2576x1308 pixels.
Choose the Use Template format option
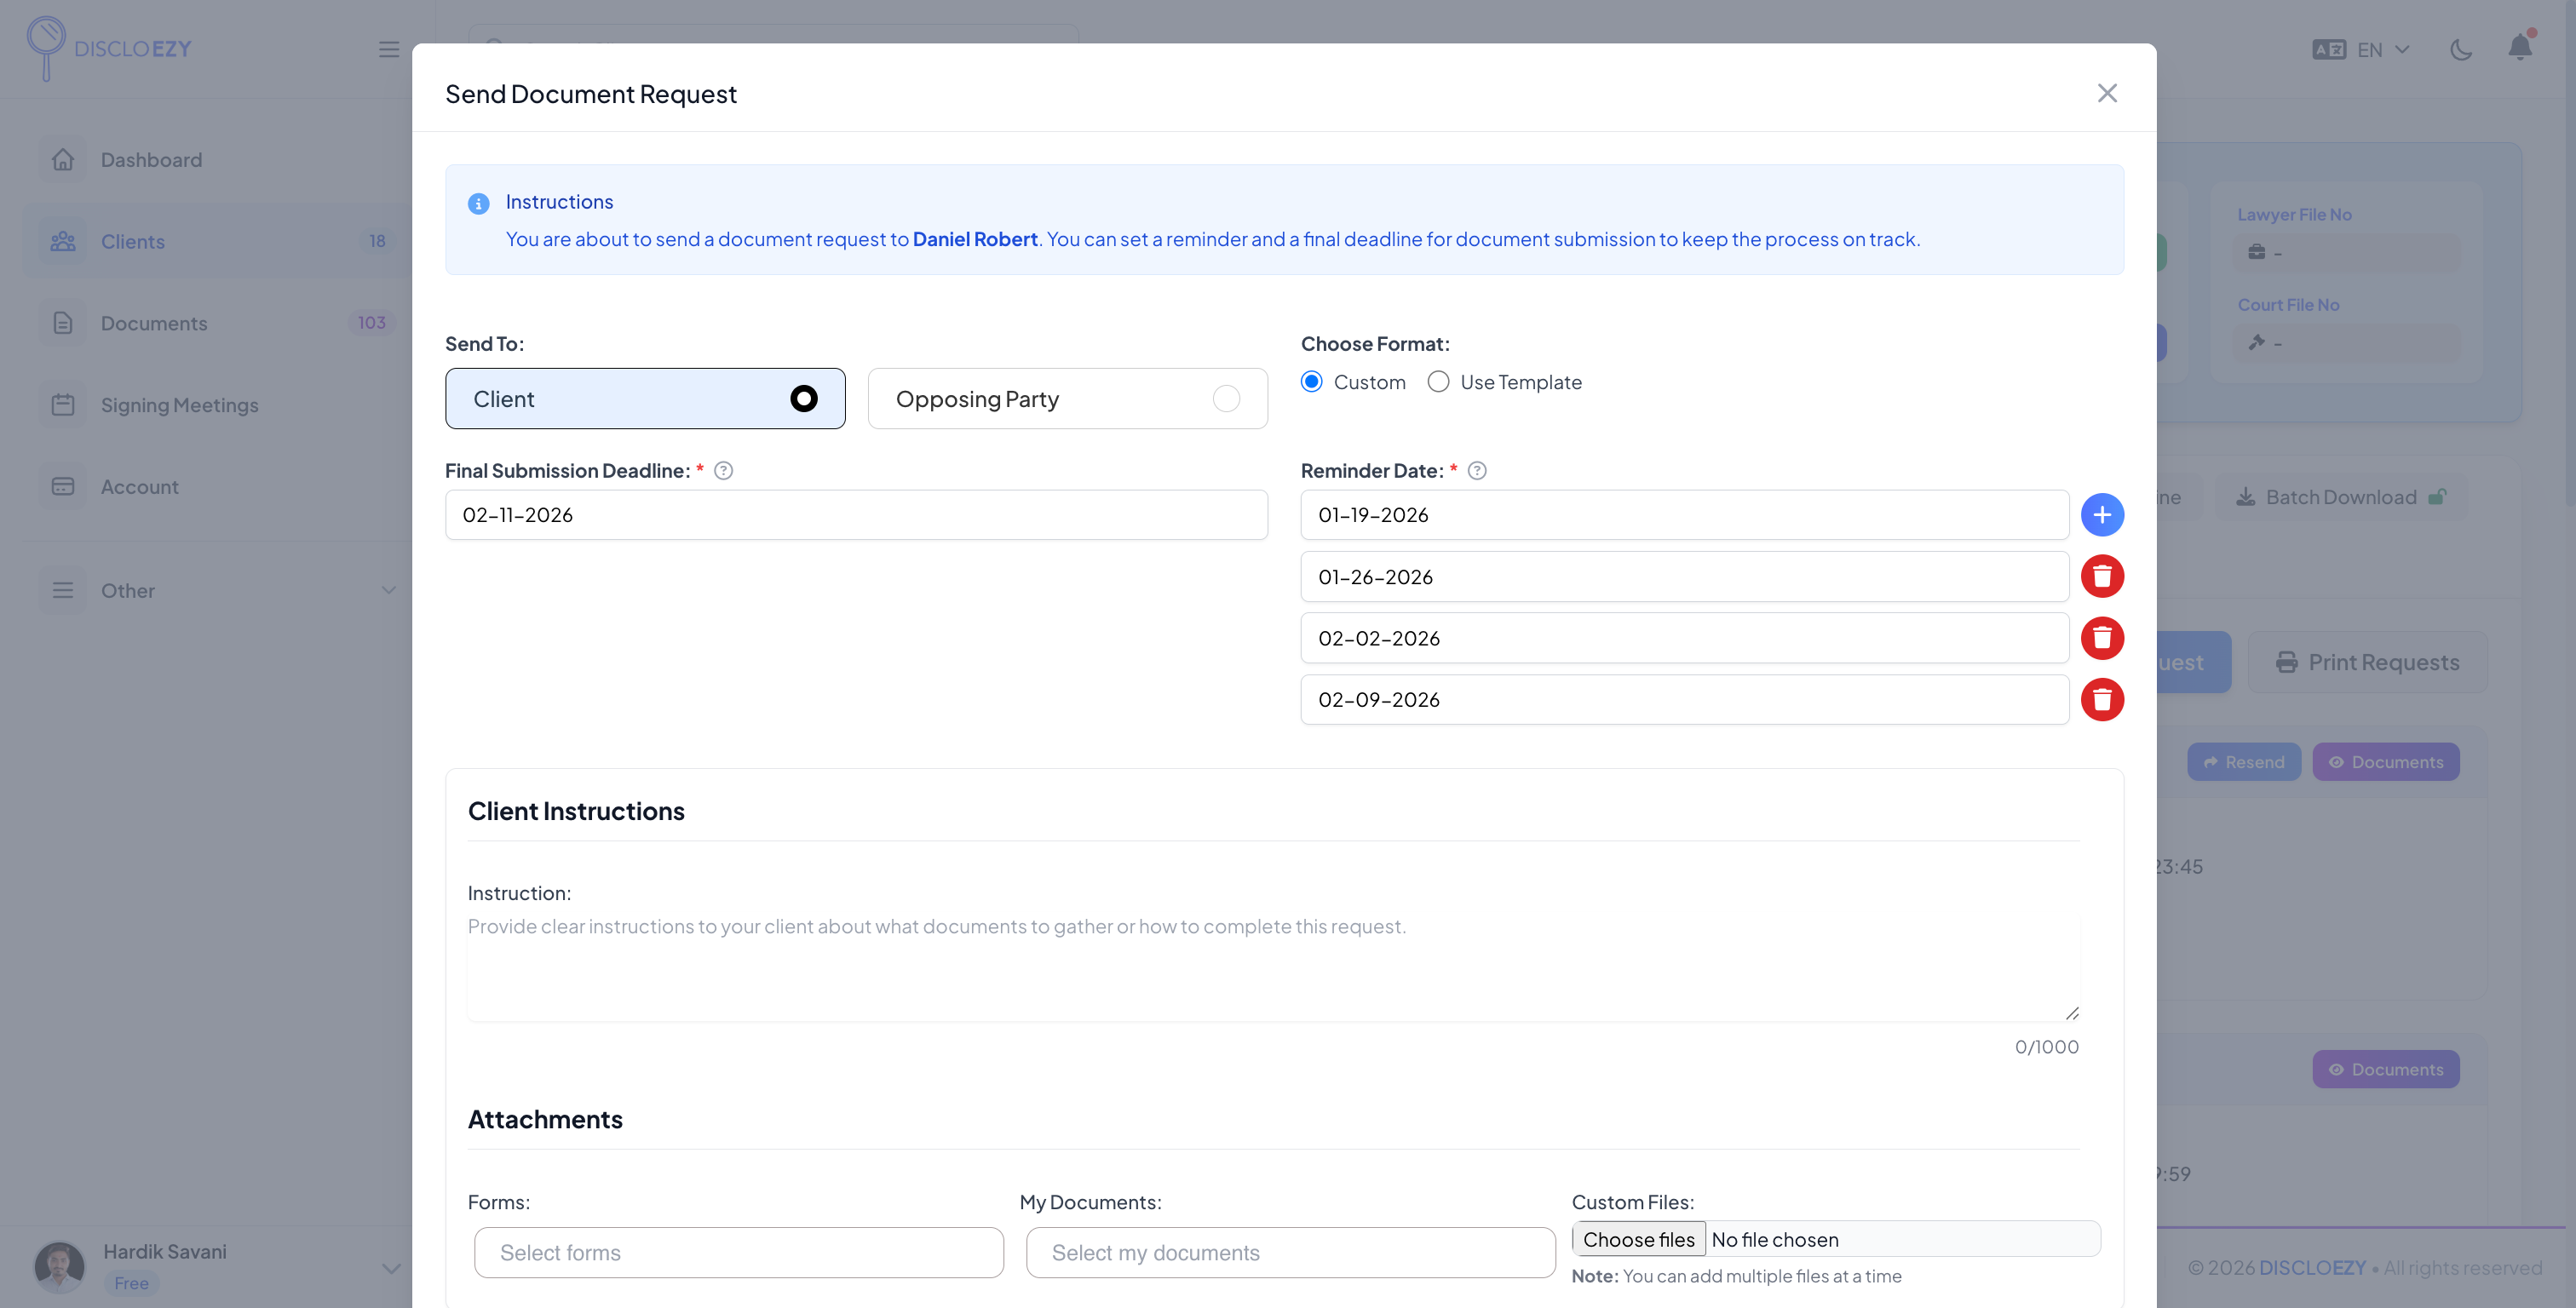pyautogui.click(x=1438, y=382)
